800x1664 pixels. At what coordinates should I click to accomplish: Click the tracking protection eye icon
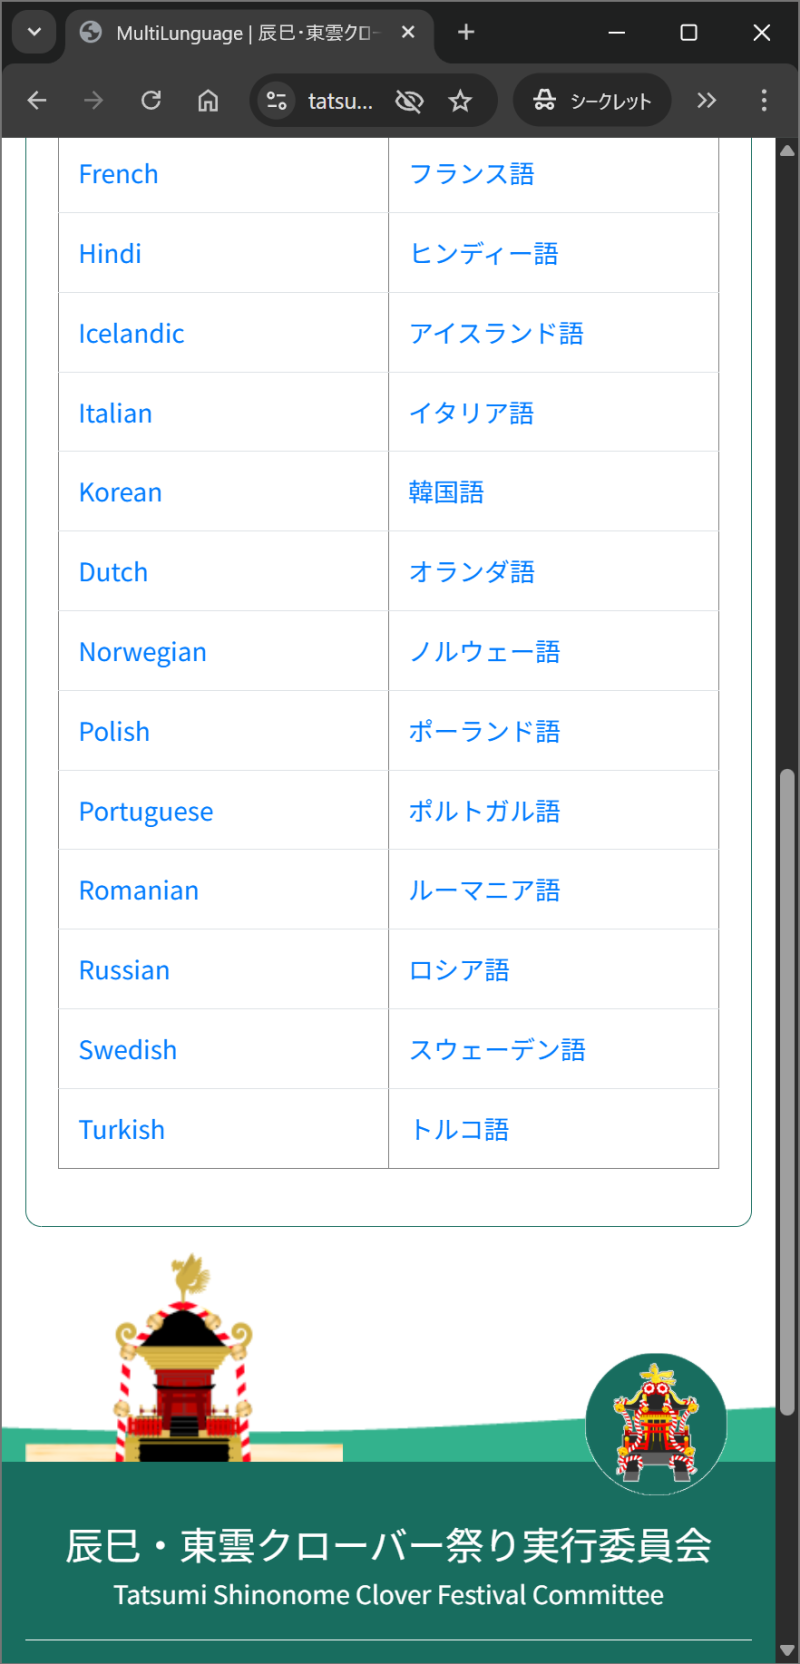[x=409, y=100]
